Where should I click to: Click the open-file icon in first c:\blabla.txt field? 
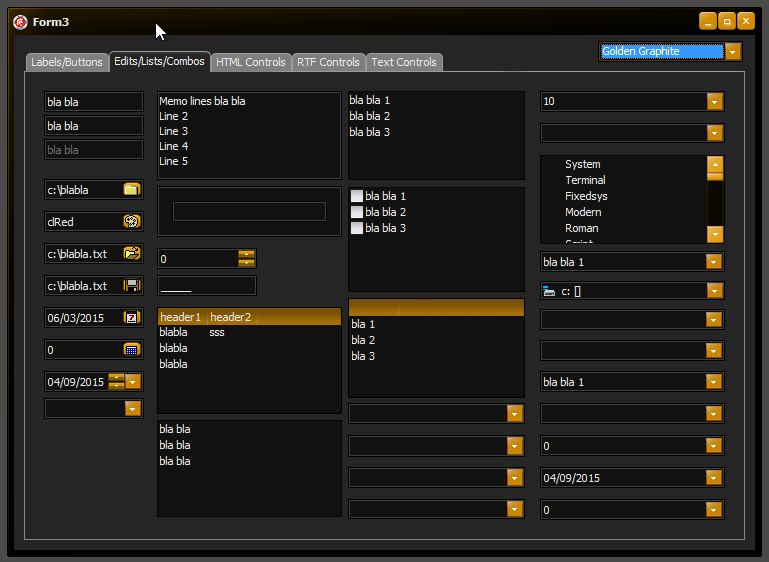coord(131,253)
